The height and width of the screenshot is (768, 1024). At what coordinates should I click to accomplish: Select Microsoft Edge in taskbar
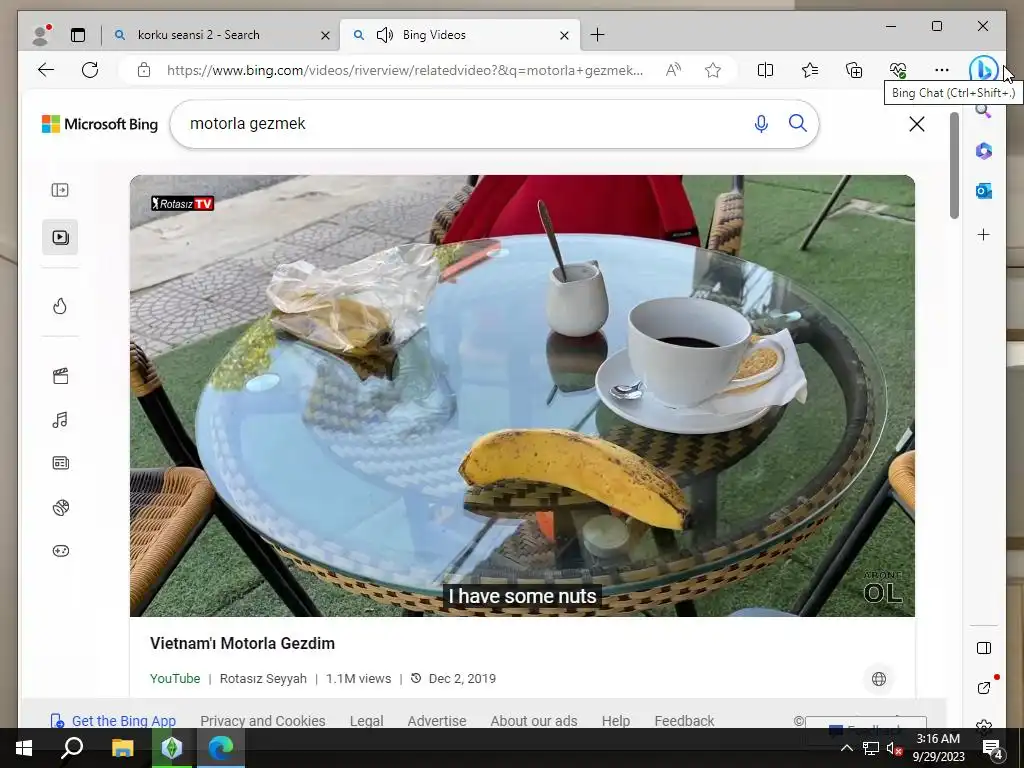click(x=221, y=748)
